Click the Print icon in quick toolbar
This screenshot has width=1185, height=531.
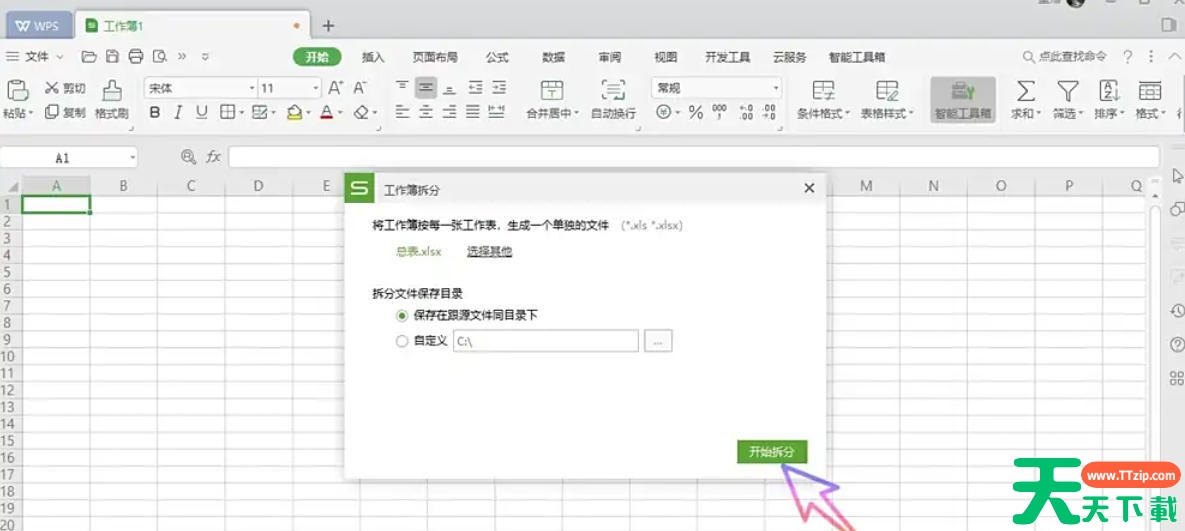coord(135,57)
